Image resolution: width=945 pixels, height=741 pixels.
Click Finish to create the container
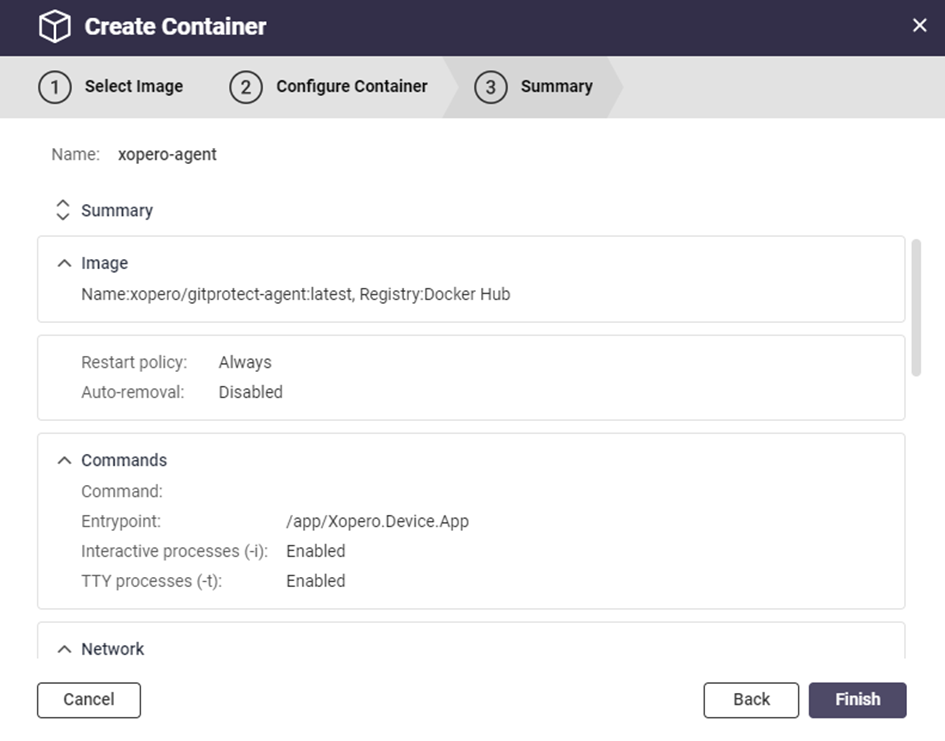(857, 700)
